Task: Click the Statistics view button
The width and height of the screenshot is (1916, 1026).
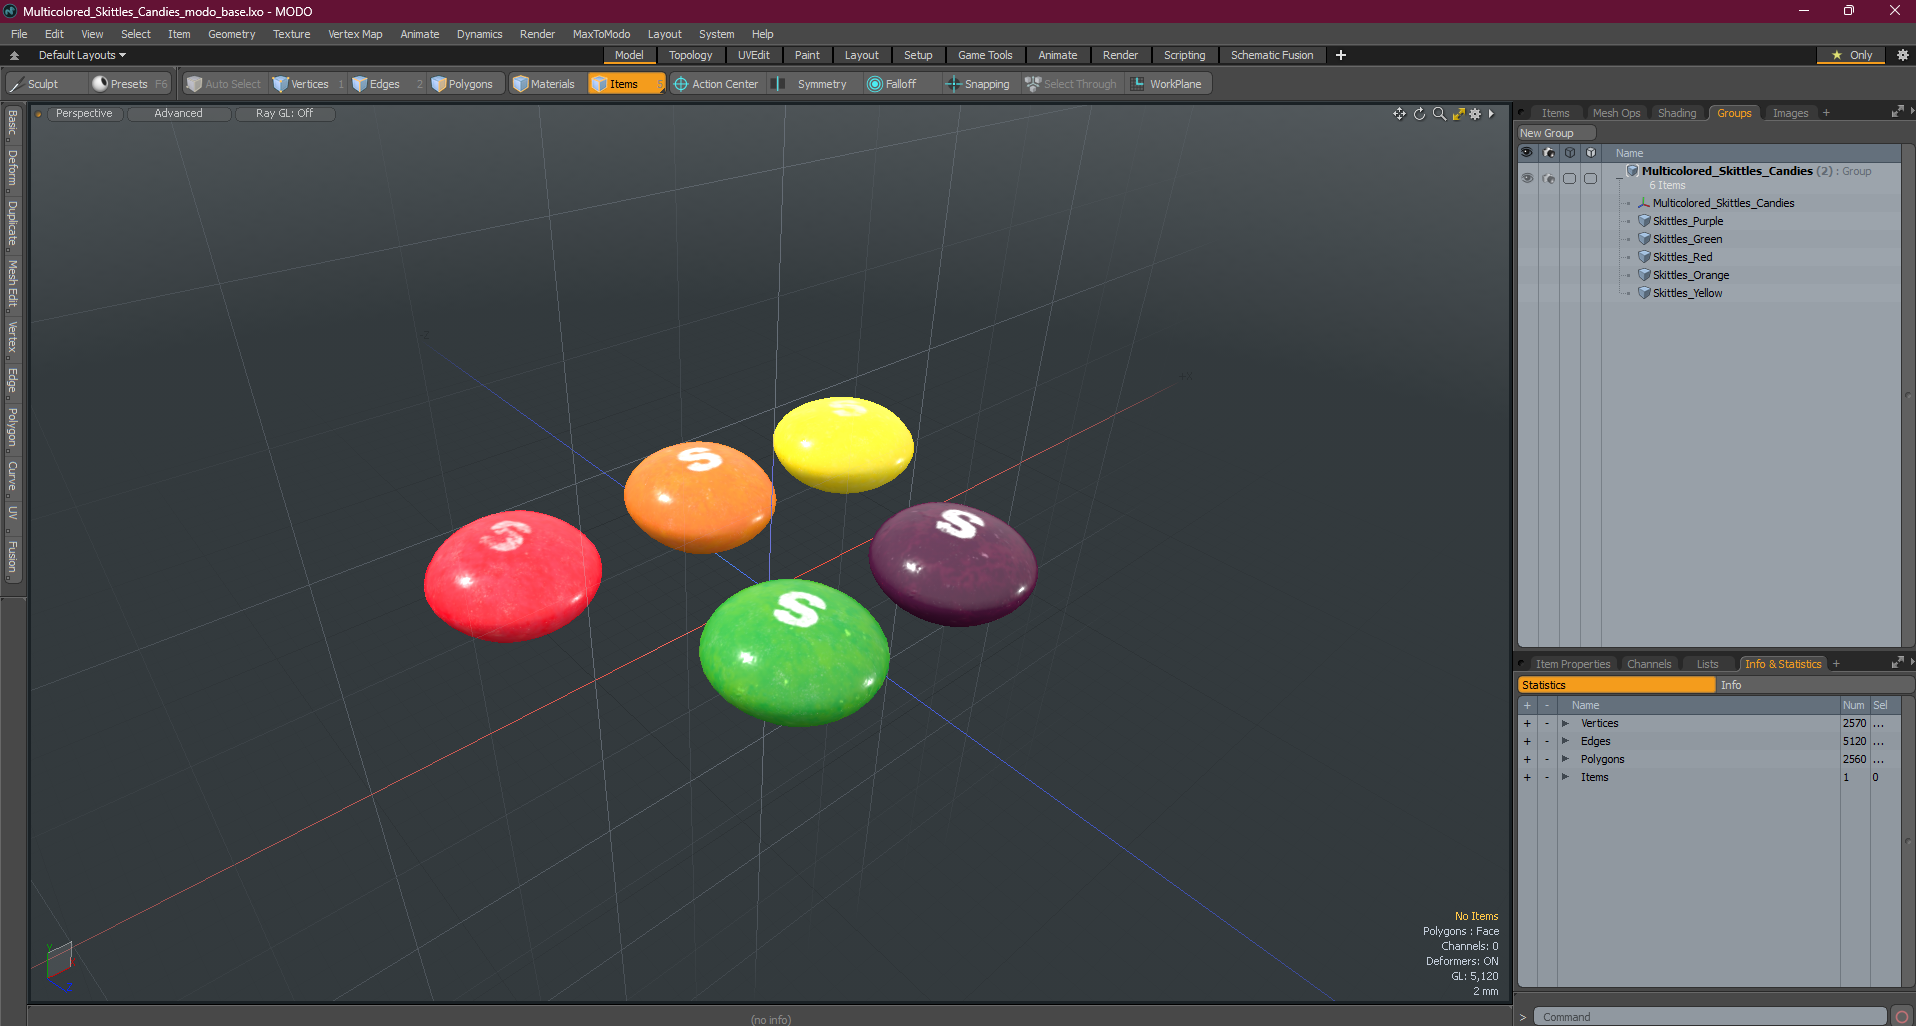Action: point(1617,685)
